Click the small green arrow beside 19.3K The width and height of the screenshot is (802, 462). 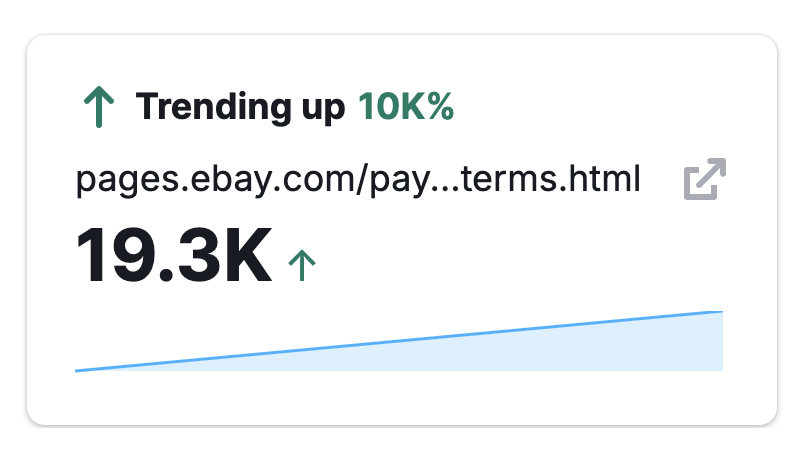[x=302, y=264]
